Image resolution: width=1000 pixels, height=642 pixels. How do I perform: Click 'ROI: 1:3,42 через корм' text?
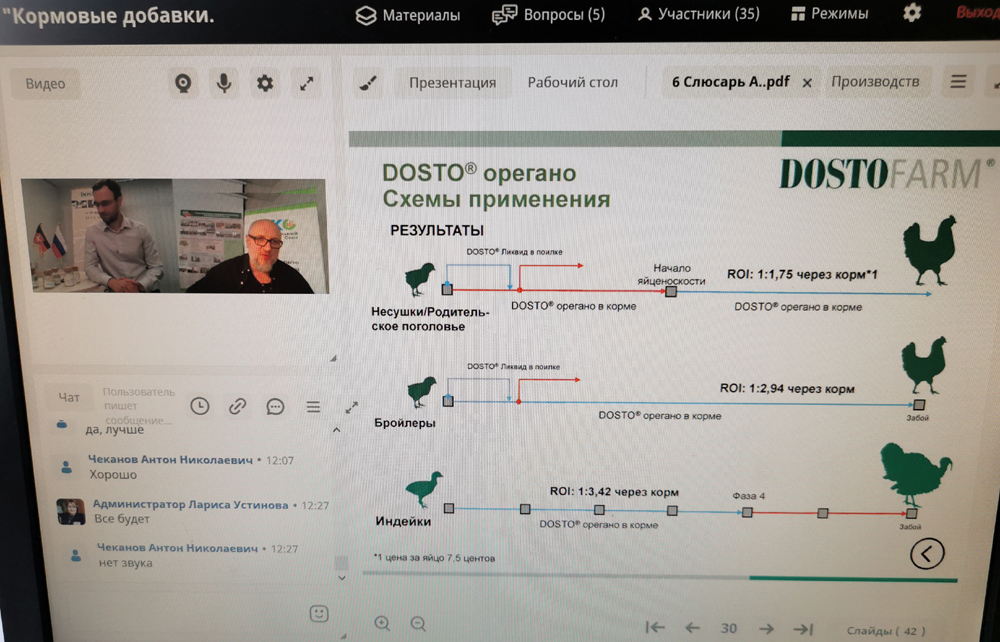coord(614,492)
